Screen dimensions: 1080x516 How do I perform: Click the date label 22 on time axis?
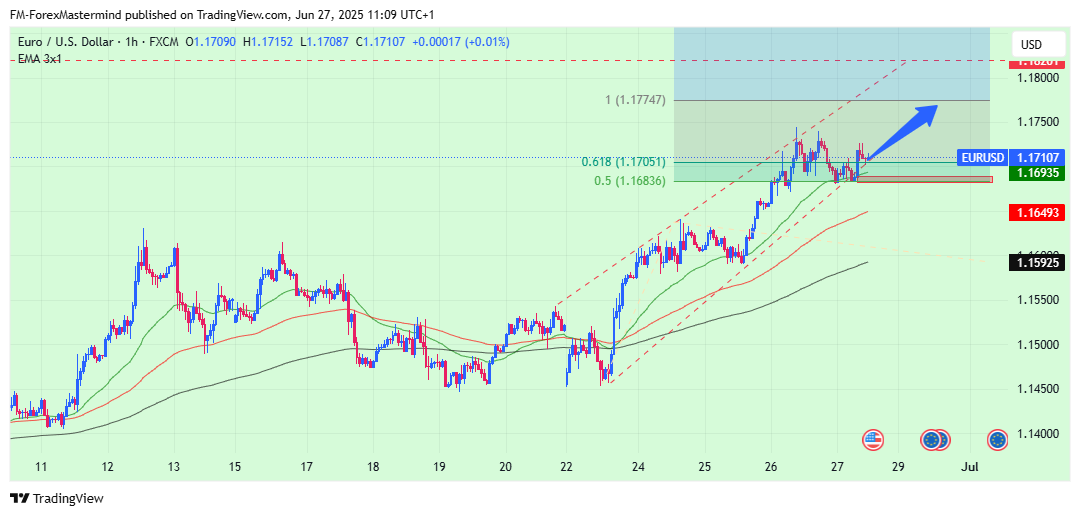(566, 467)
